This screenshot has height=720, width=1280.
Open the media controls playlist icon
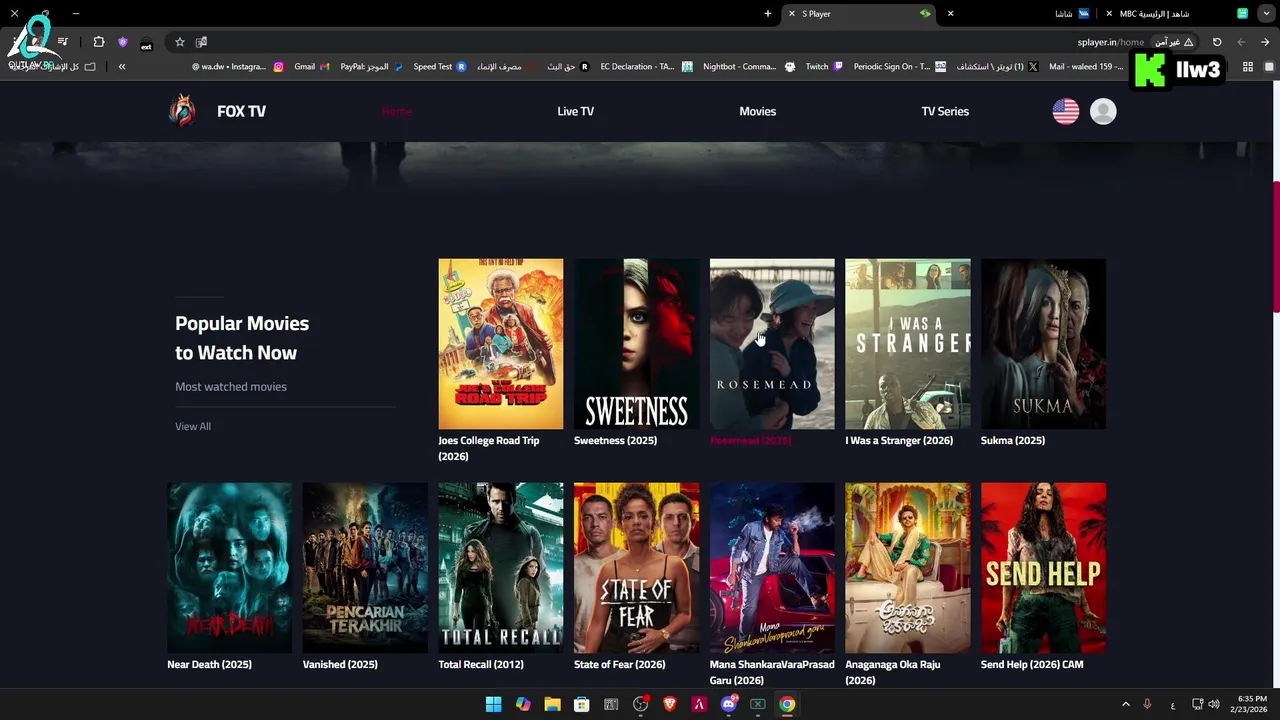(62, 42)
